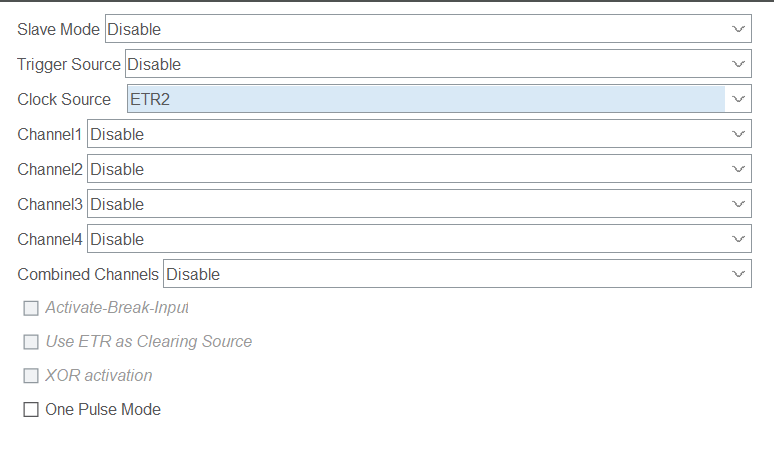
Task: Check Use ETR as Clearing Source
Action: click(x=31, y=342)
